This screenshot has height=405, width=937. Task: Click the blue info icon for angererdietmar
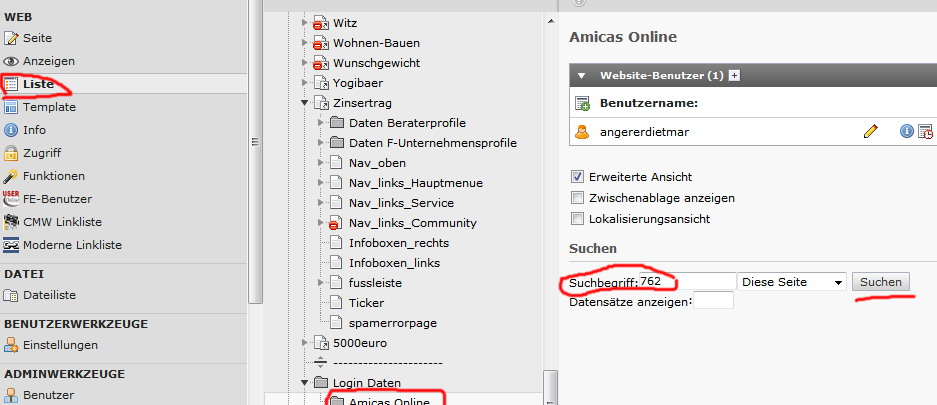coord(907,131)
